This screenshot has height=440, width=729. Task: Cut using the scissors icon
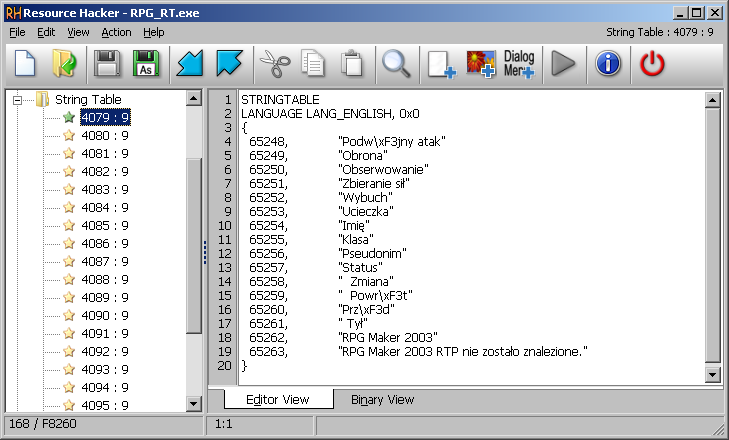pos(274,64)
